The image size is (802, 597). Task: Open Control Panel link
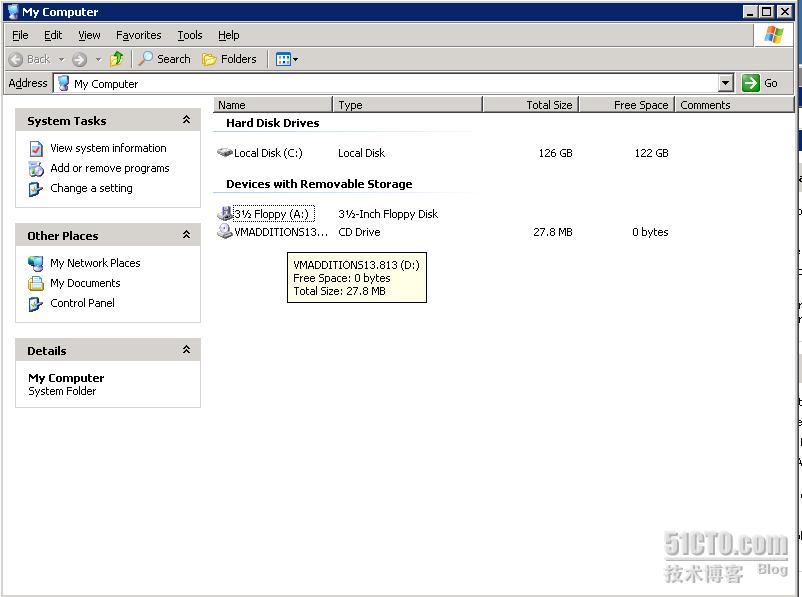coord(82,303)
